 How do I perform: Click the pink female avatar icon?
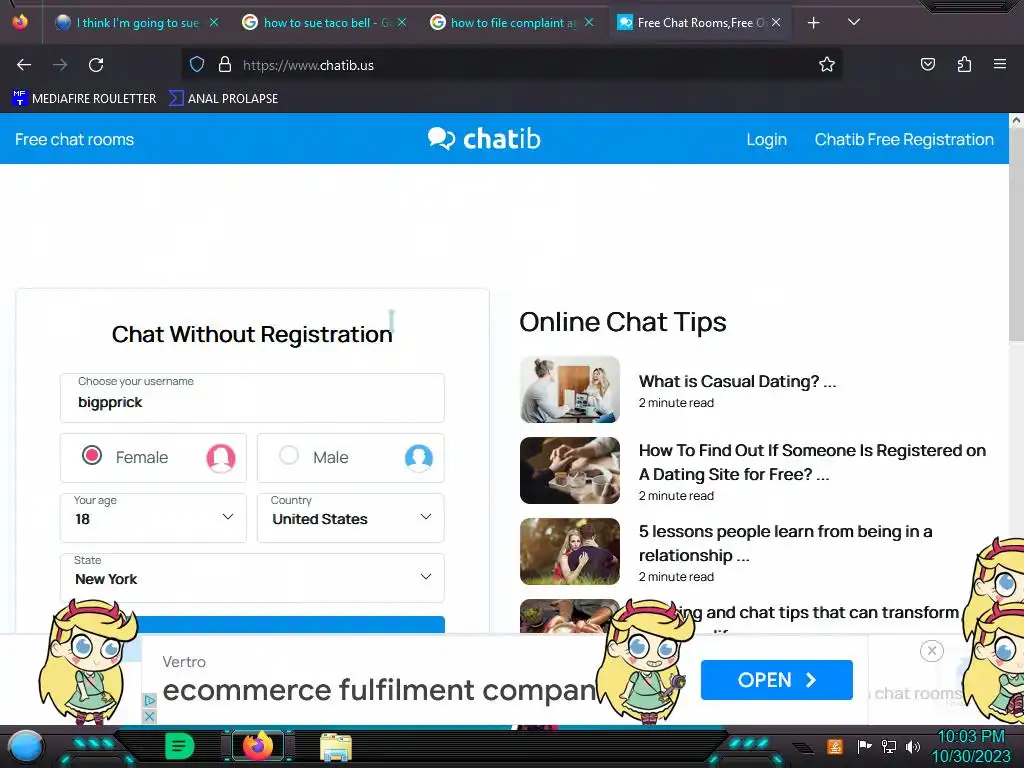click(221, 458)
